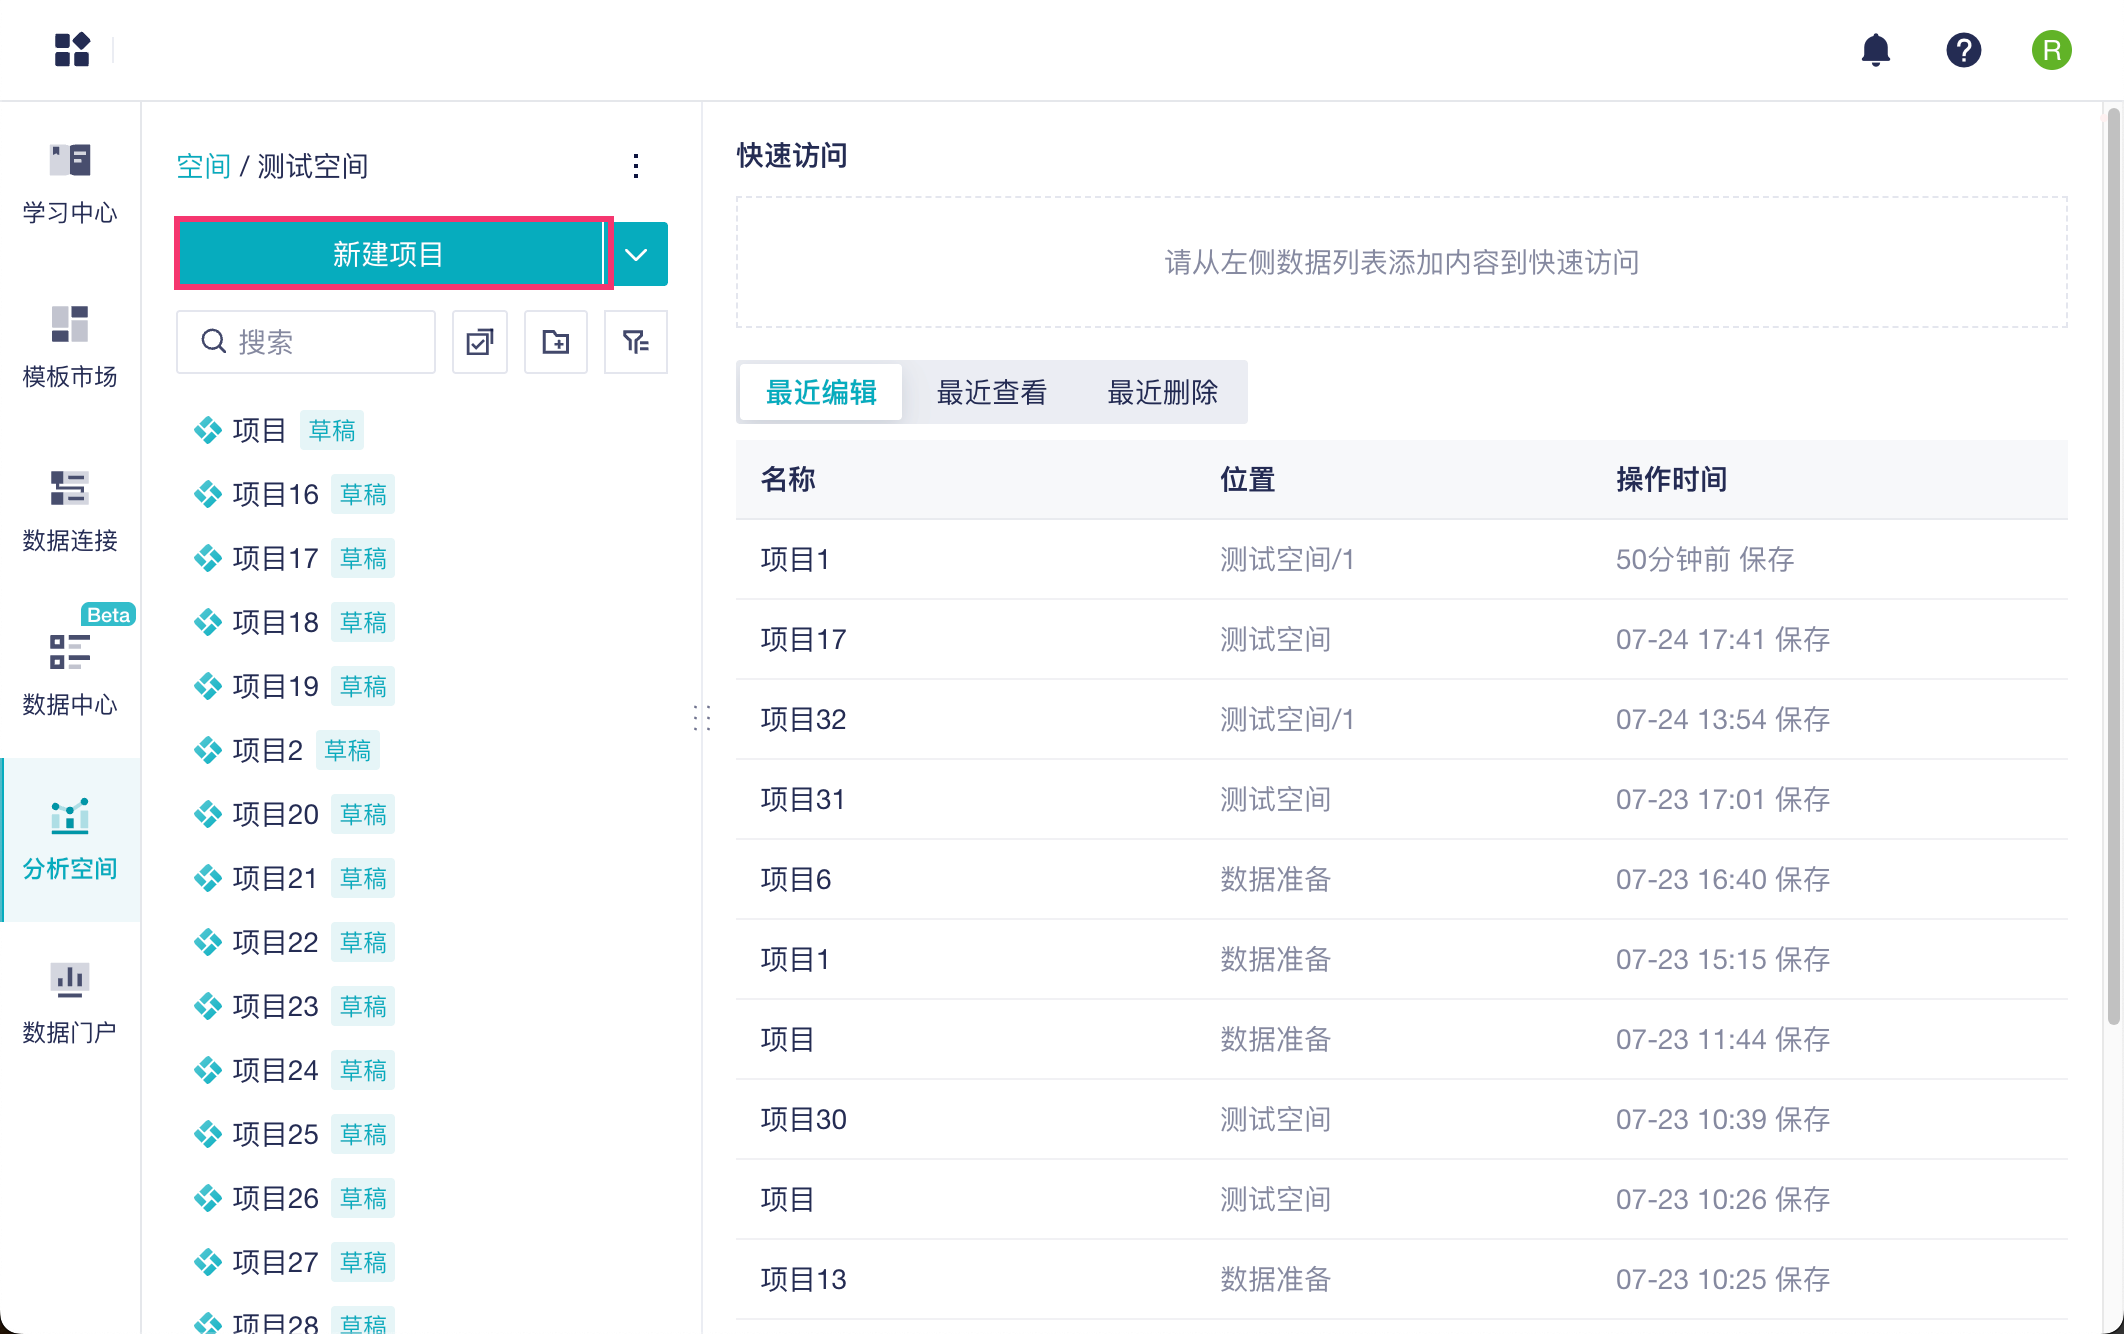Click the app grid logo icon

(72, 50)
